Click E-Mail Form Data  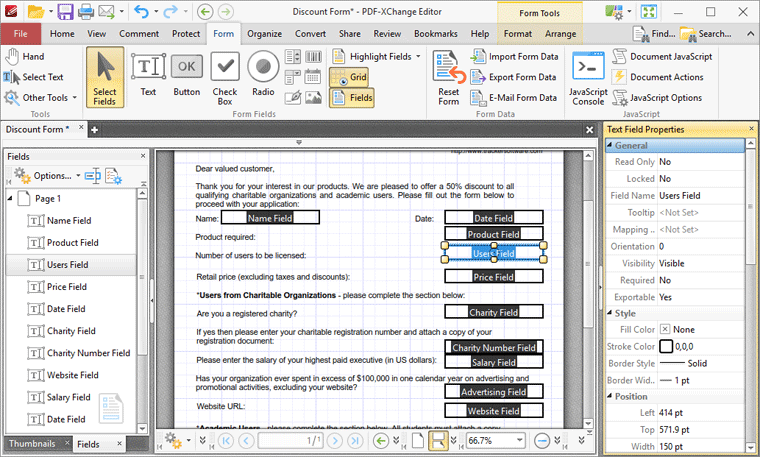tap(514, 98)
